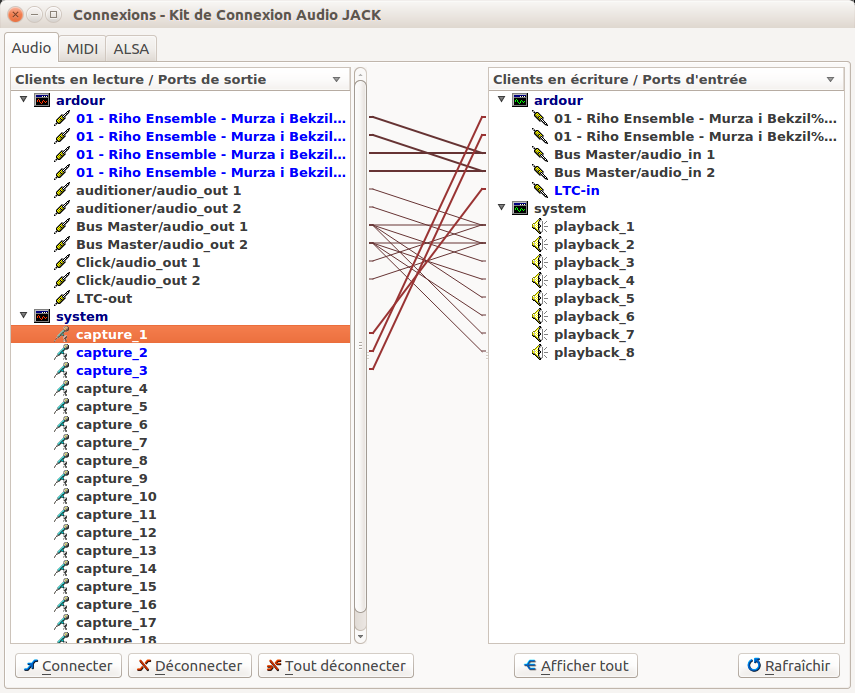The image size is (855, 693).
Task: Click the Rafraîchir button
Action: tap(788, 666)
